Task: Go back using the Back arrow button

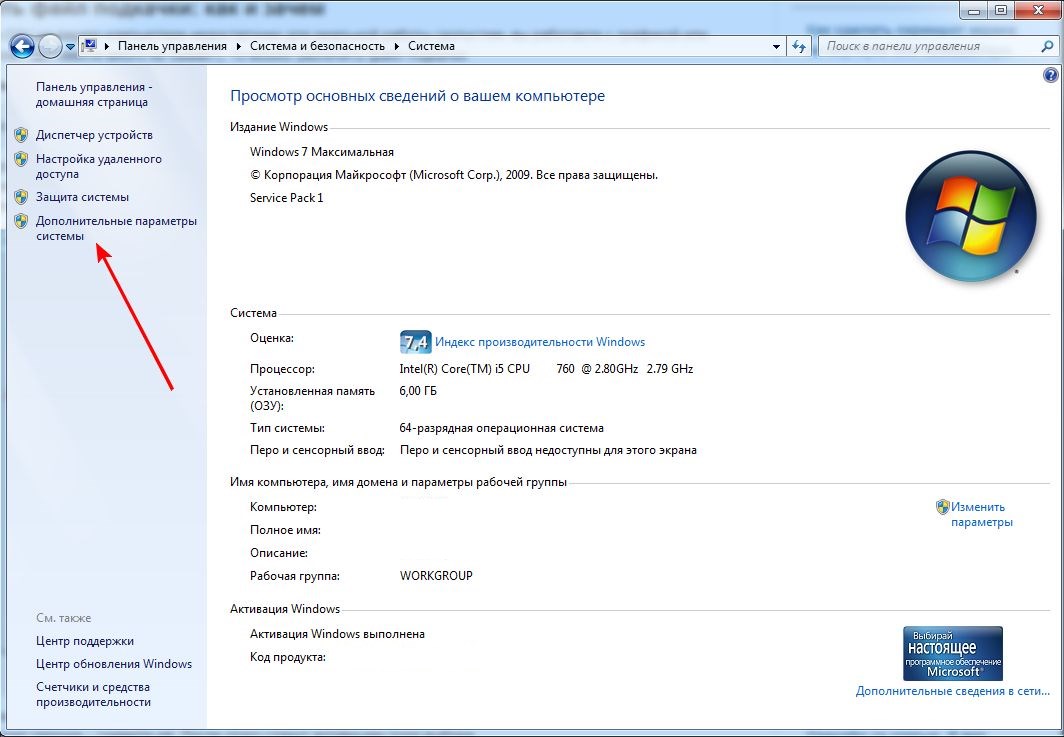Action: tap(22, 46)
